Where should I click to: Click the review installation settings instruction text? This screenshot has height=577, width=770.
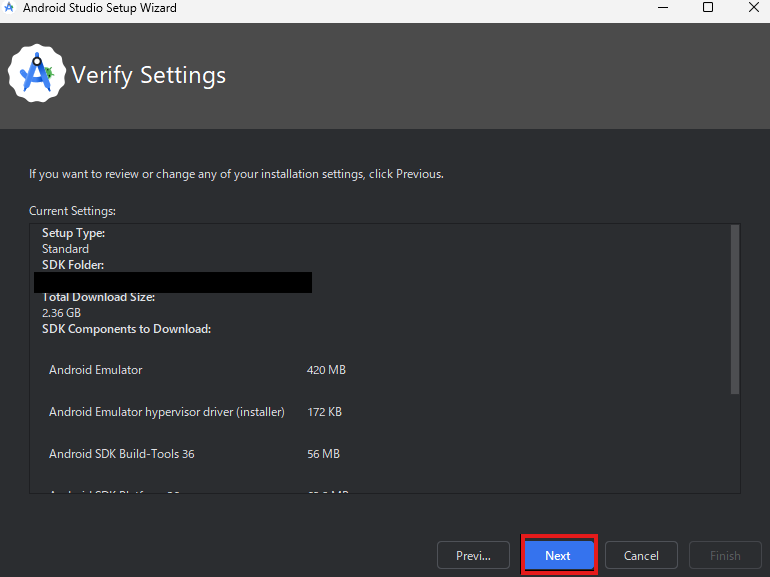coord(236,174)
